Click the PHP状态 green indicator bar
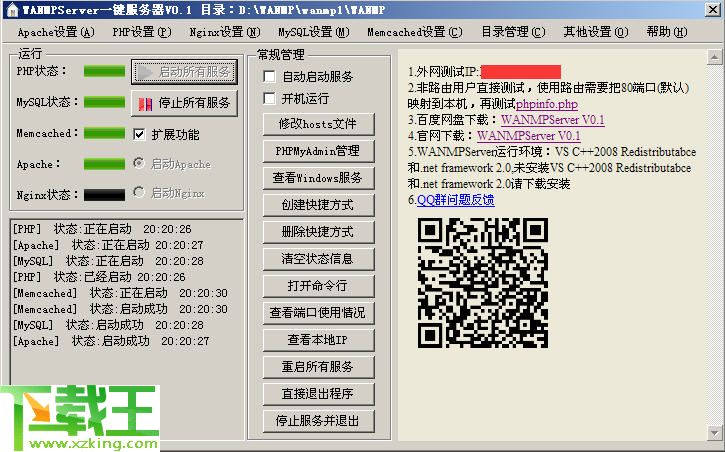This screenshot has width=725, height=452. click(104, 71)
